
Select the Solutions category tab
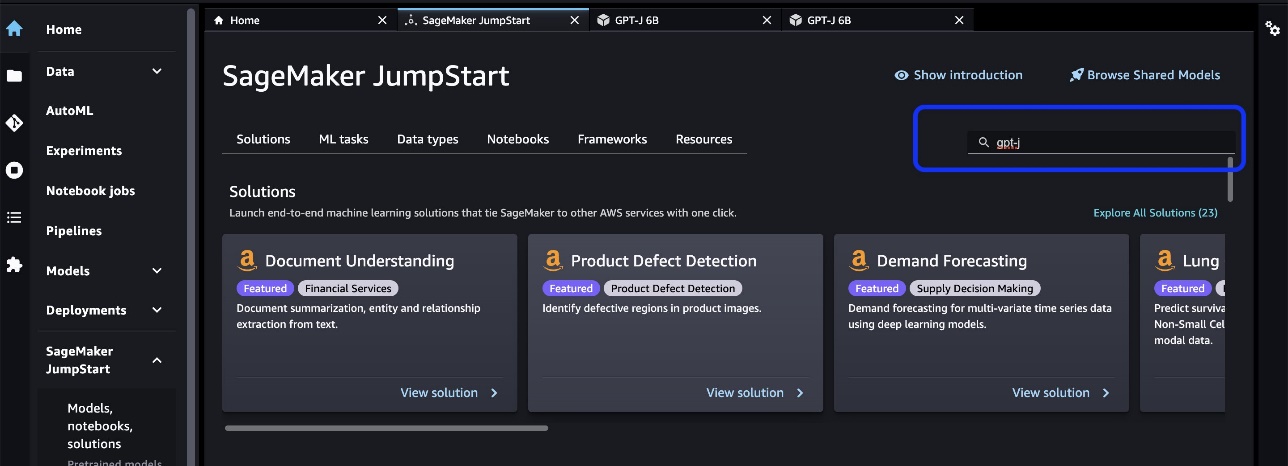263,139
